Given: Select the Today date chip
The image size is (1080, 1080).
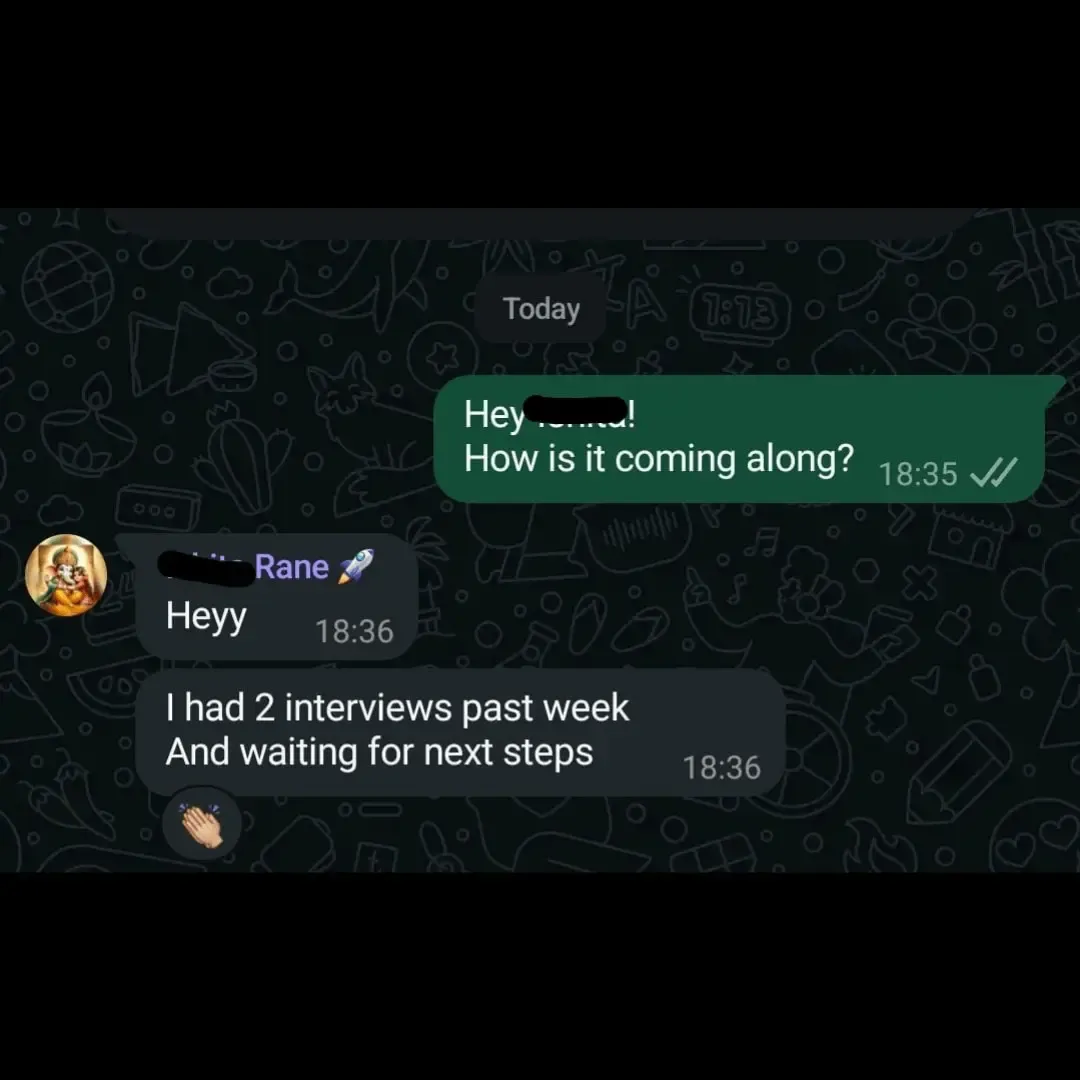Looking at the screenshot, I should [x=541, y=309].
